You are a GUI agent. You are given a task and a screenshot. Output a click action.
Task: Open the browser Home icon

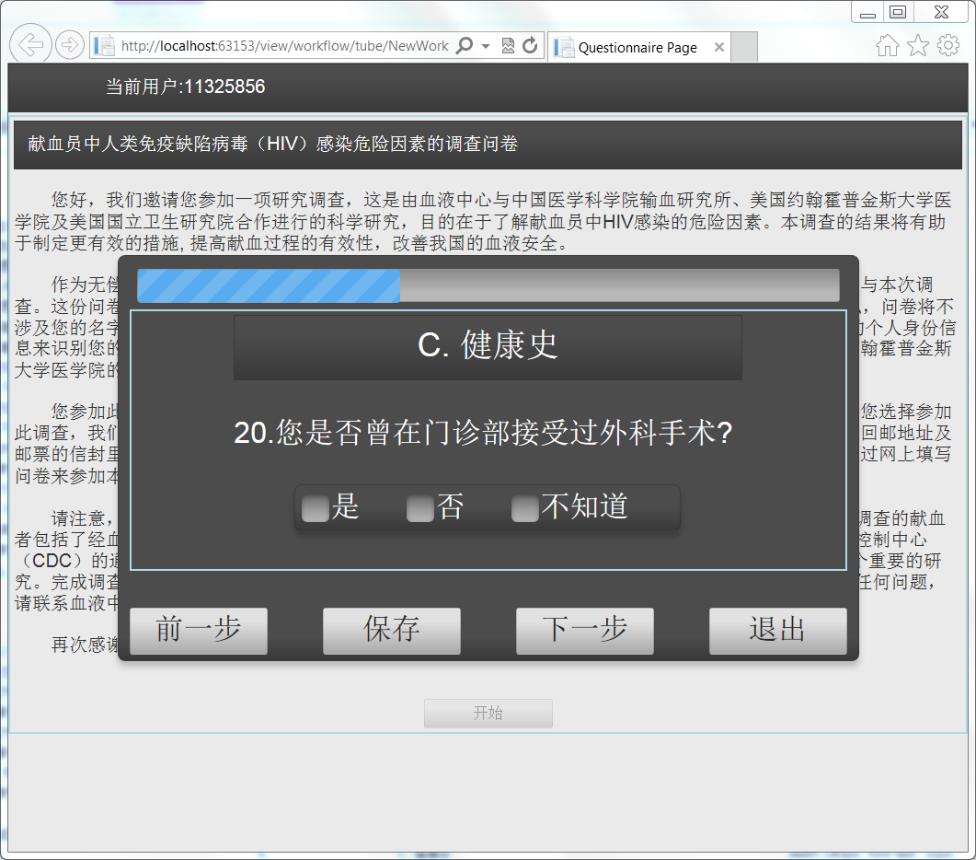click(887, 45)
